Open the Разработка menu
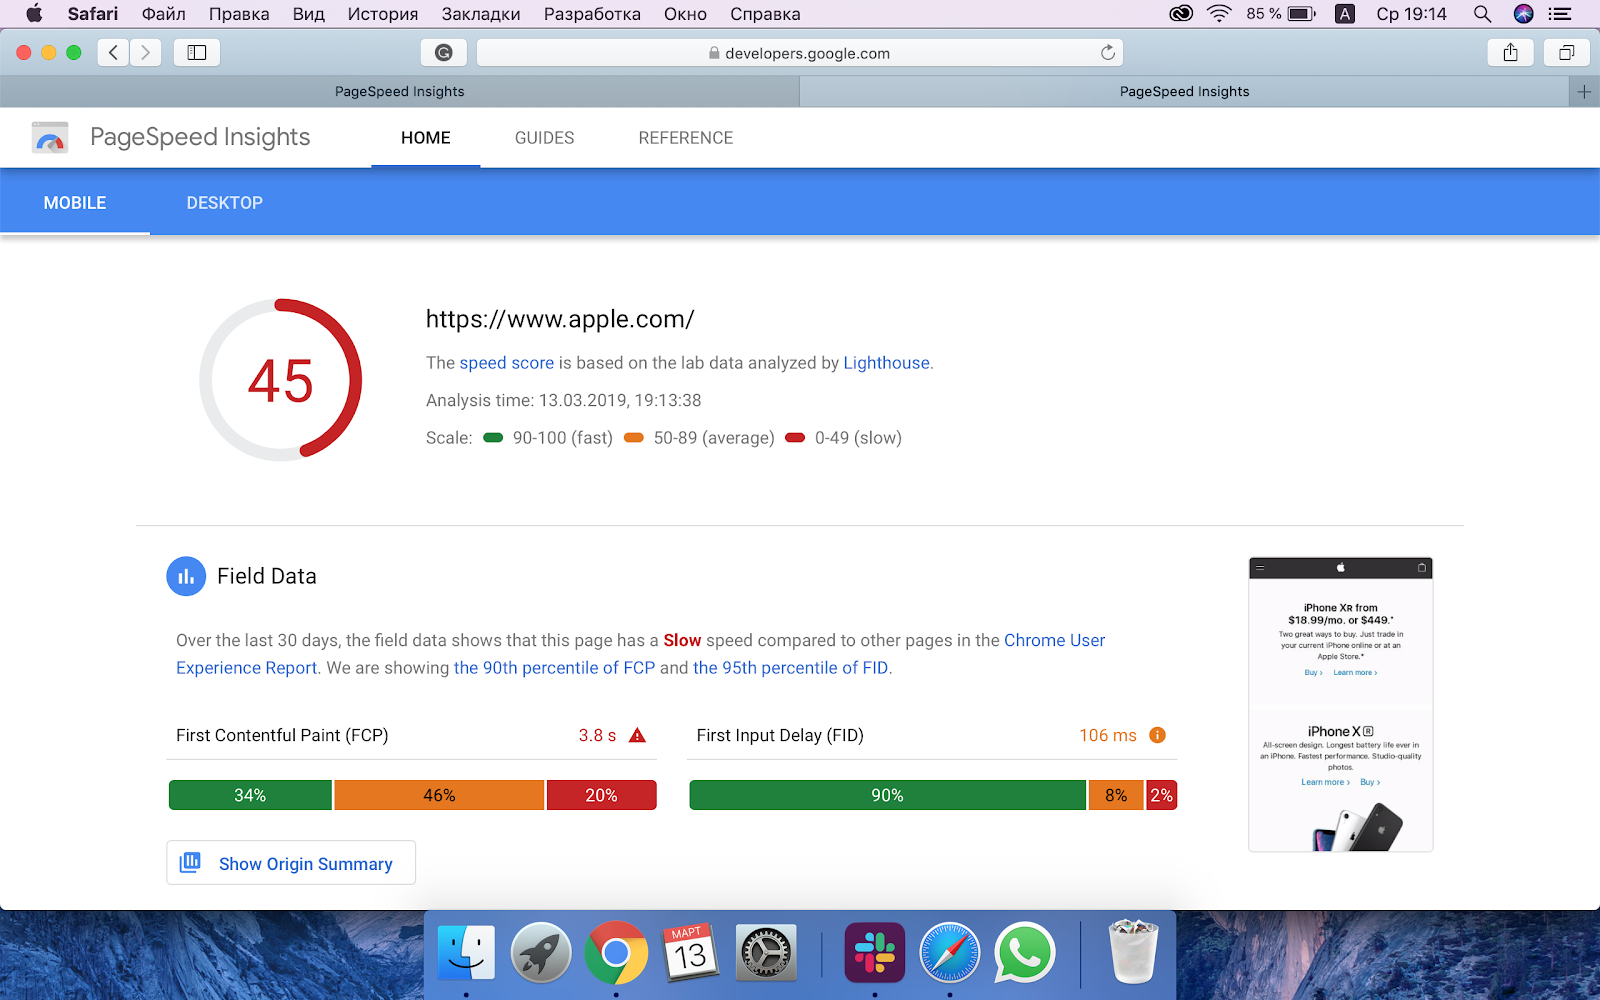Viewport: 1600px width, 1000px height. [x=592, y=14]
